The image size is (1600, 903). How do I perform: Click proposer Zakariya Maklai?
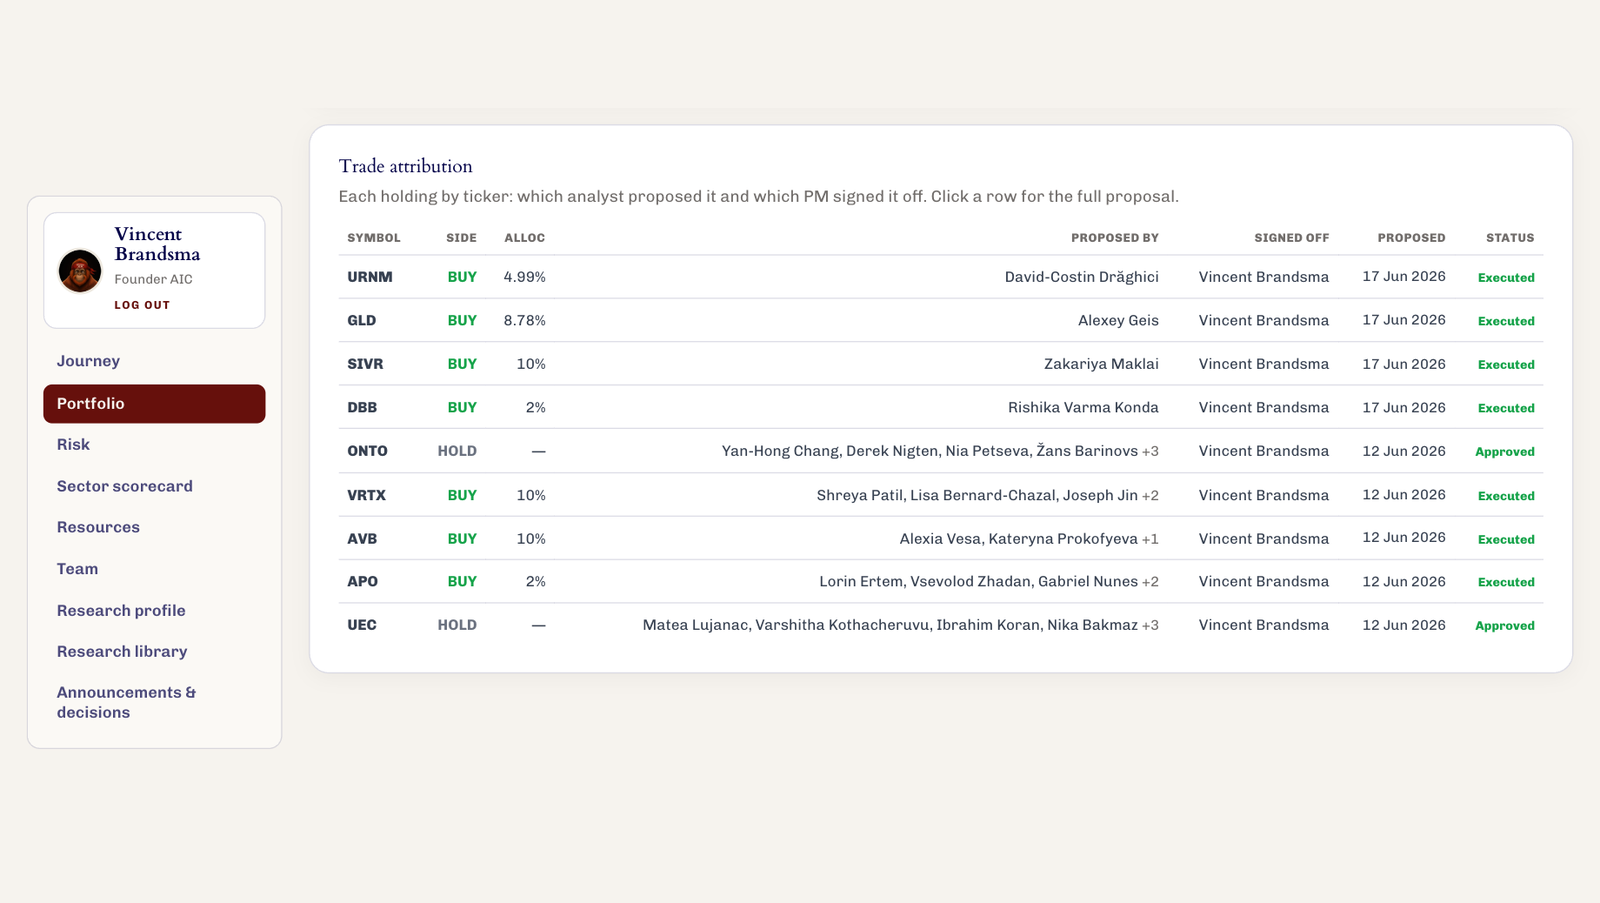tap(1101, 364)
